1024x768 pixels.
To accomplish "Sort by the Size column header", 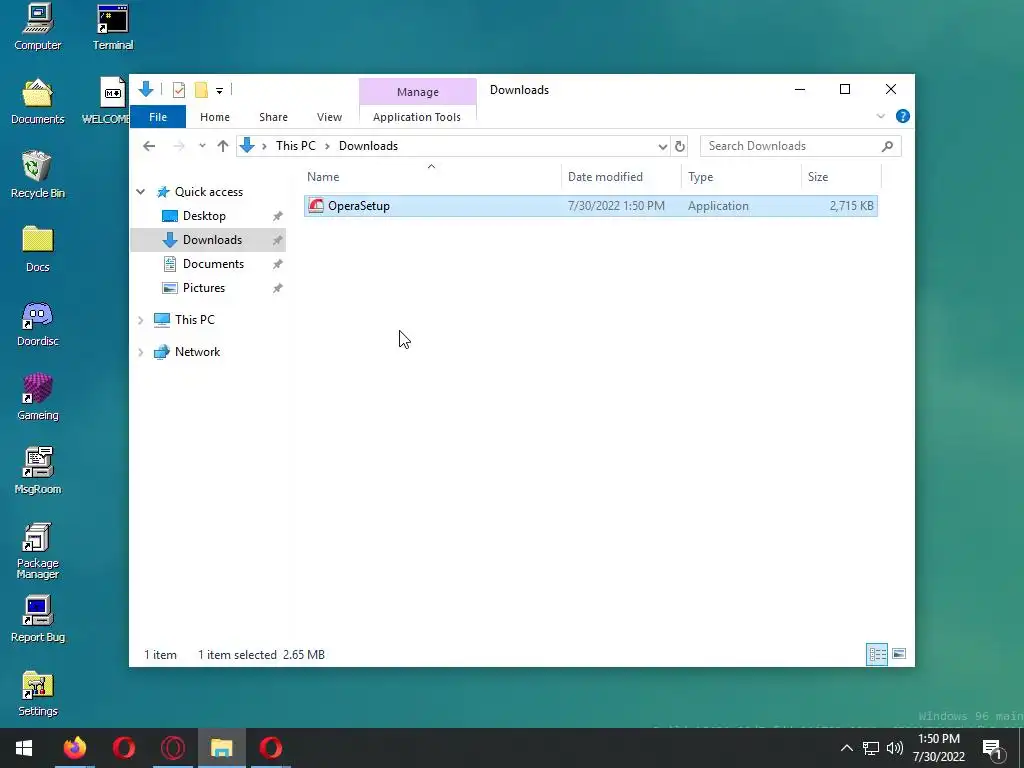I will click(841, 177).
